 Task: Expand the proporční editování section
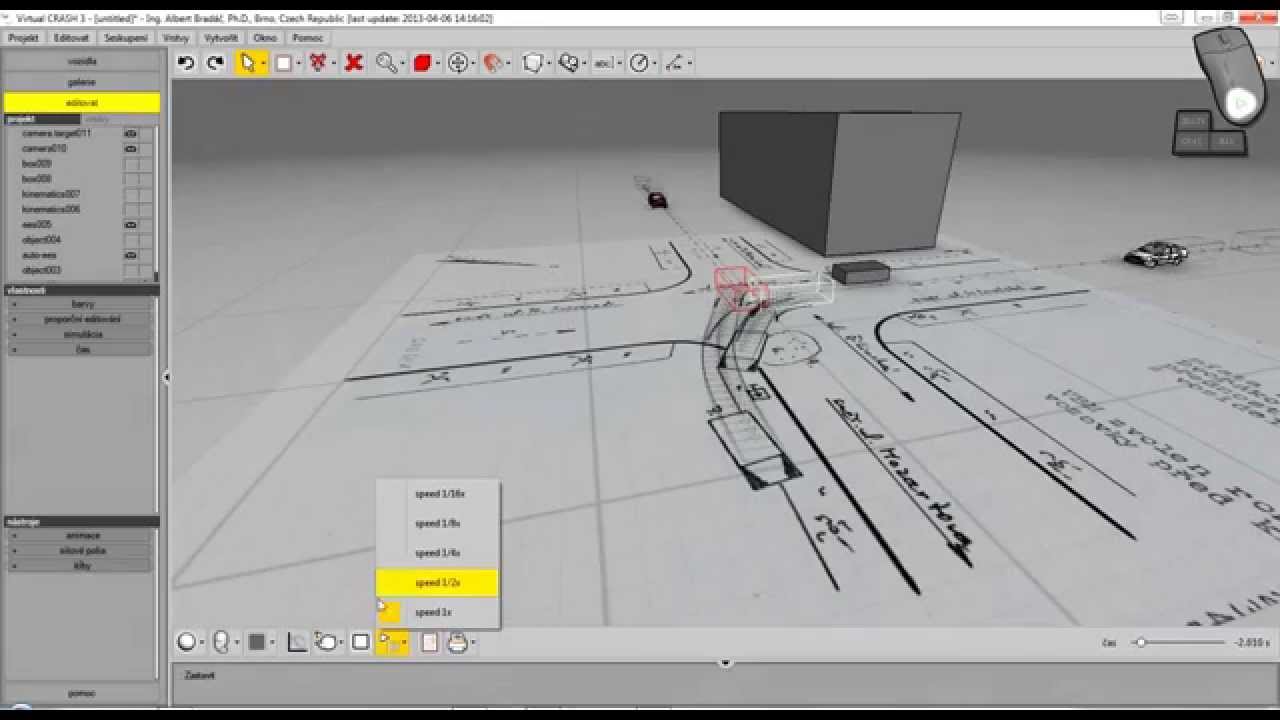pyautogui.click(x=82, y=319)
